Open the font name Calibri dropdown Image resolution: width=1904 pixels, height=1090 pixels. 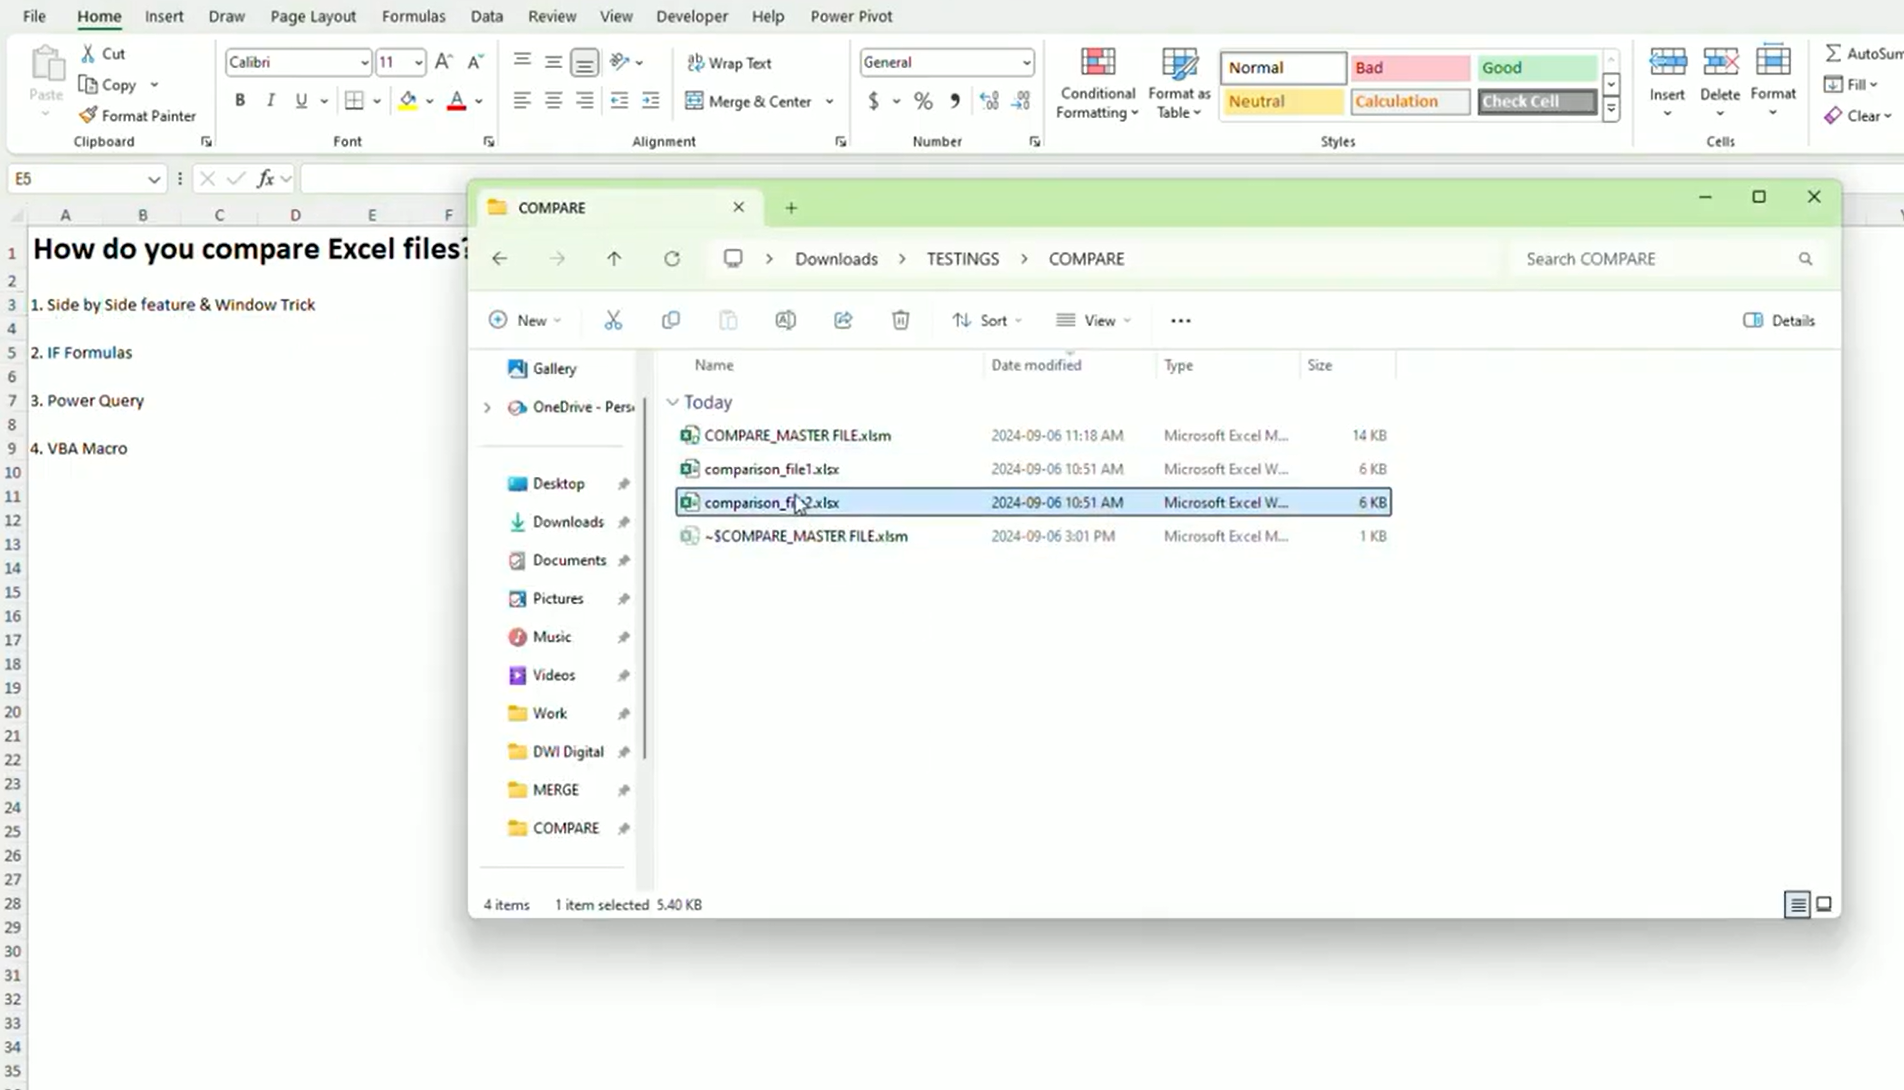364,63
